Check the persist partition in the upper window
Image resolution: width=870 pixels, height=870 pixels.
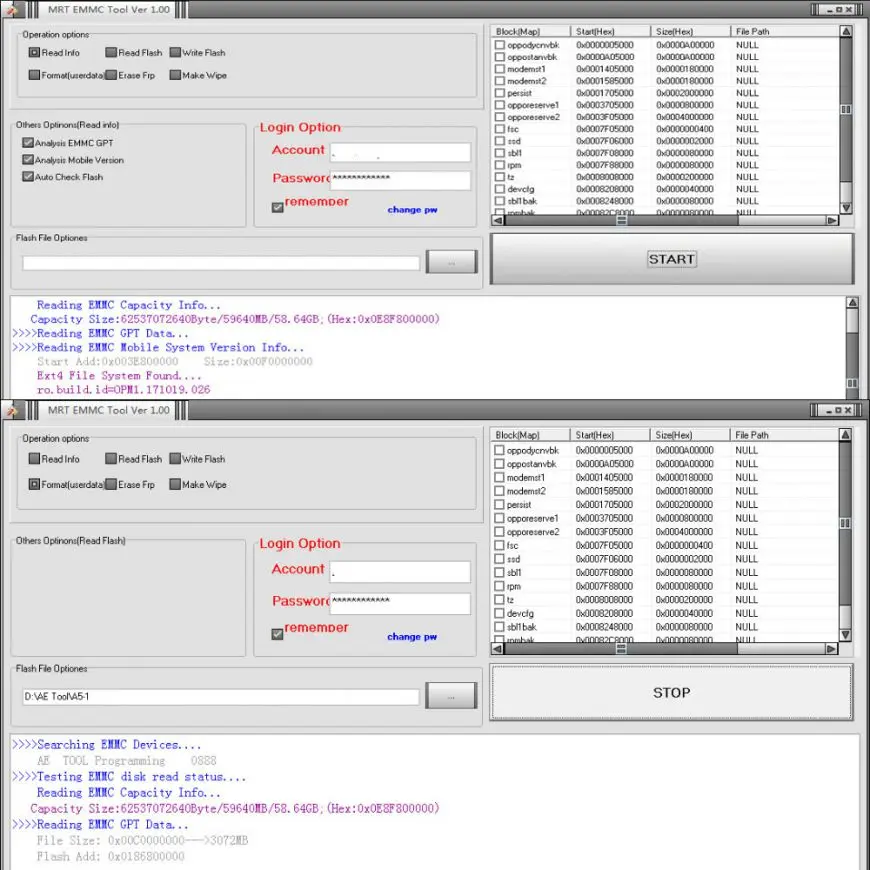pos(500,93)
